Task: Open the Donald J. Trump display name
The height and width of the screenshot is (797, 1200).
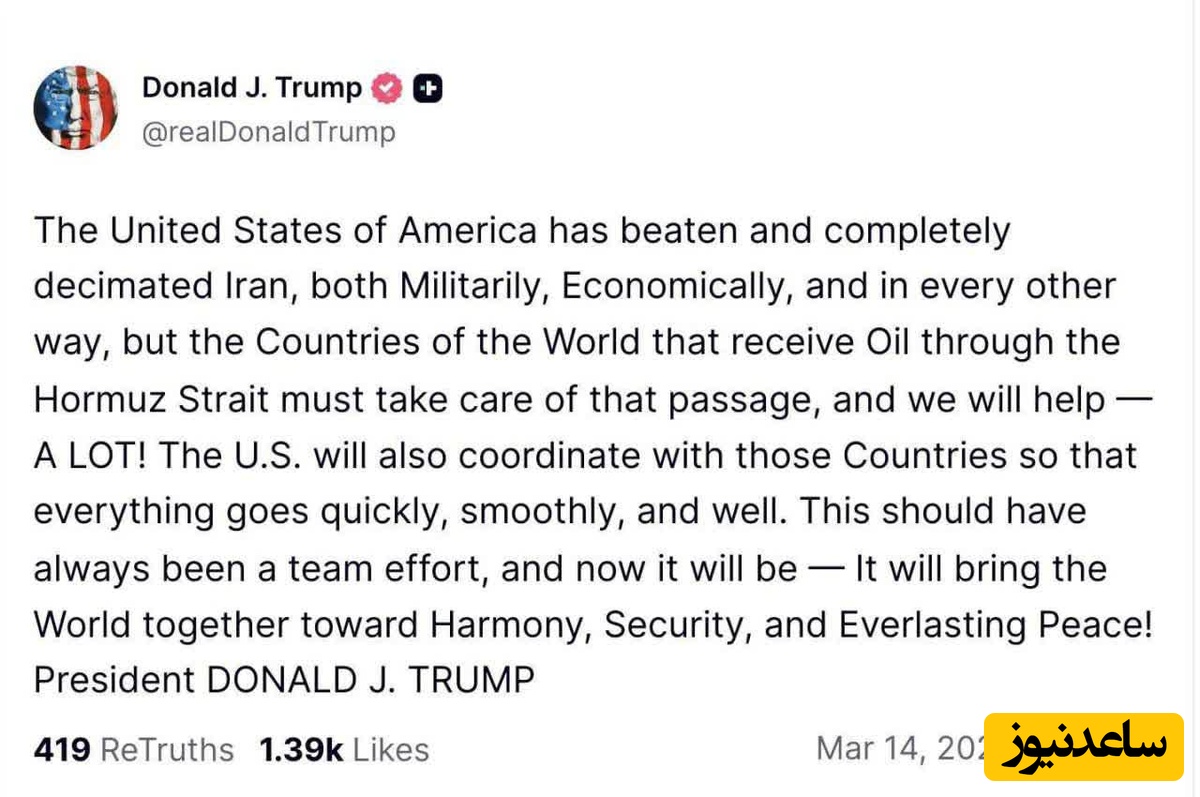Action: click(252, 88)
